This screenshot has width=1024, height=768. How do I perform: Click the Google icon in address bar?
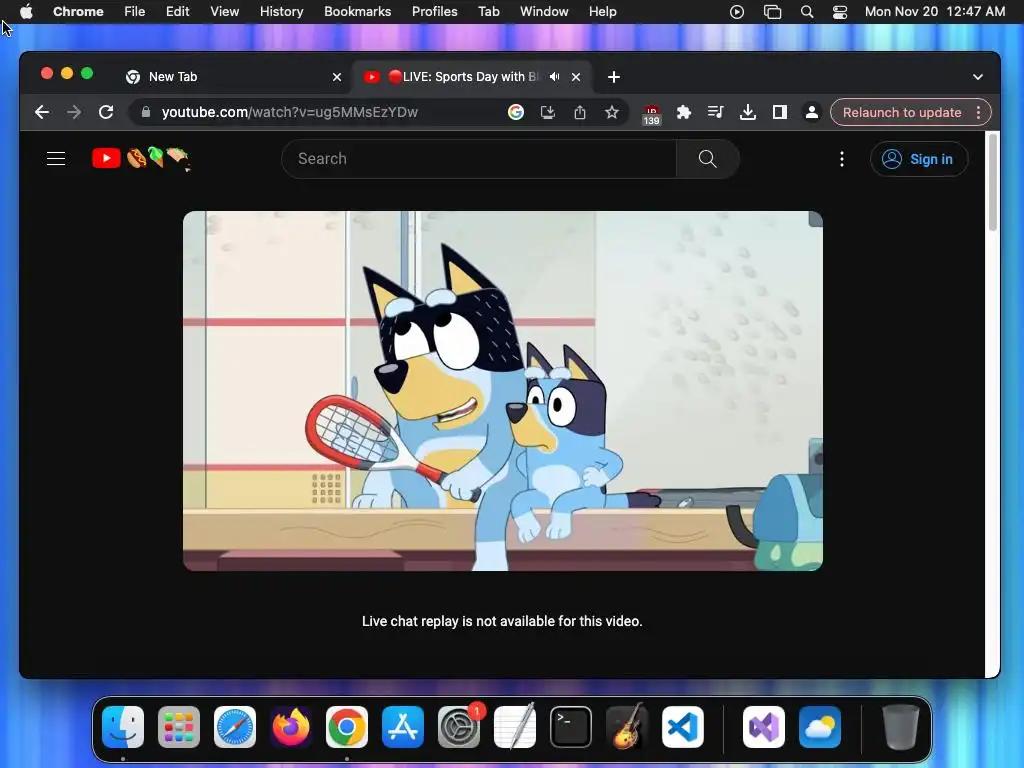click(x=516, y=112)
